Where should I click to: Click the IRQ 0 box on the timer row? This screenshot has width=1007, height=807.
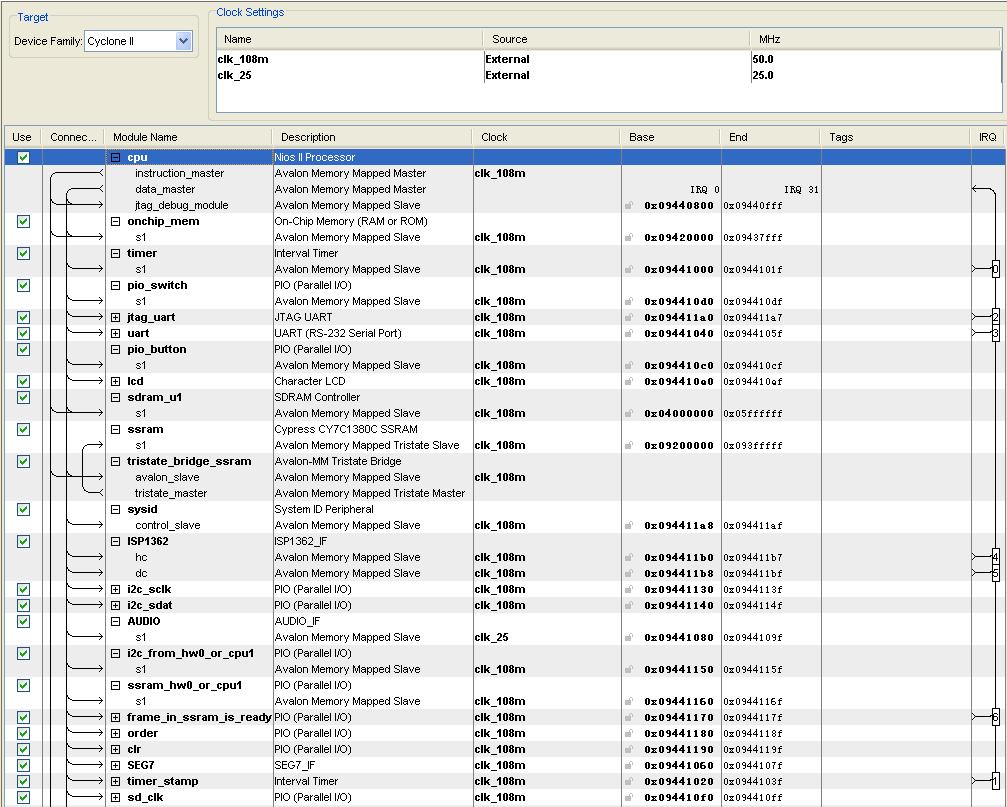[x=995, y=269]
